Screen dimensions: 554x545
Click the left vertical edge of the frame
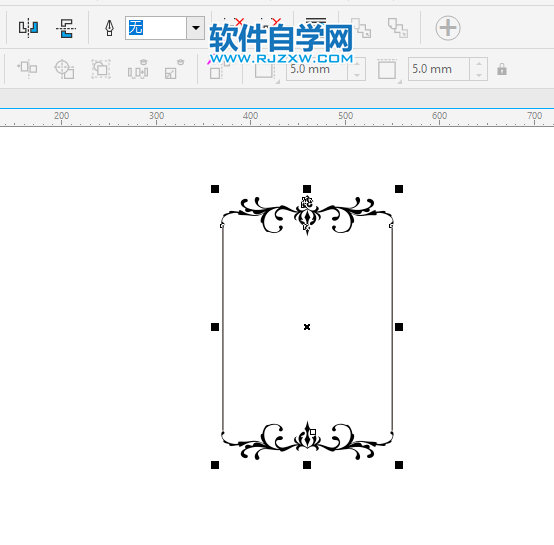point(223,328)
